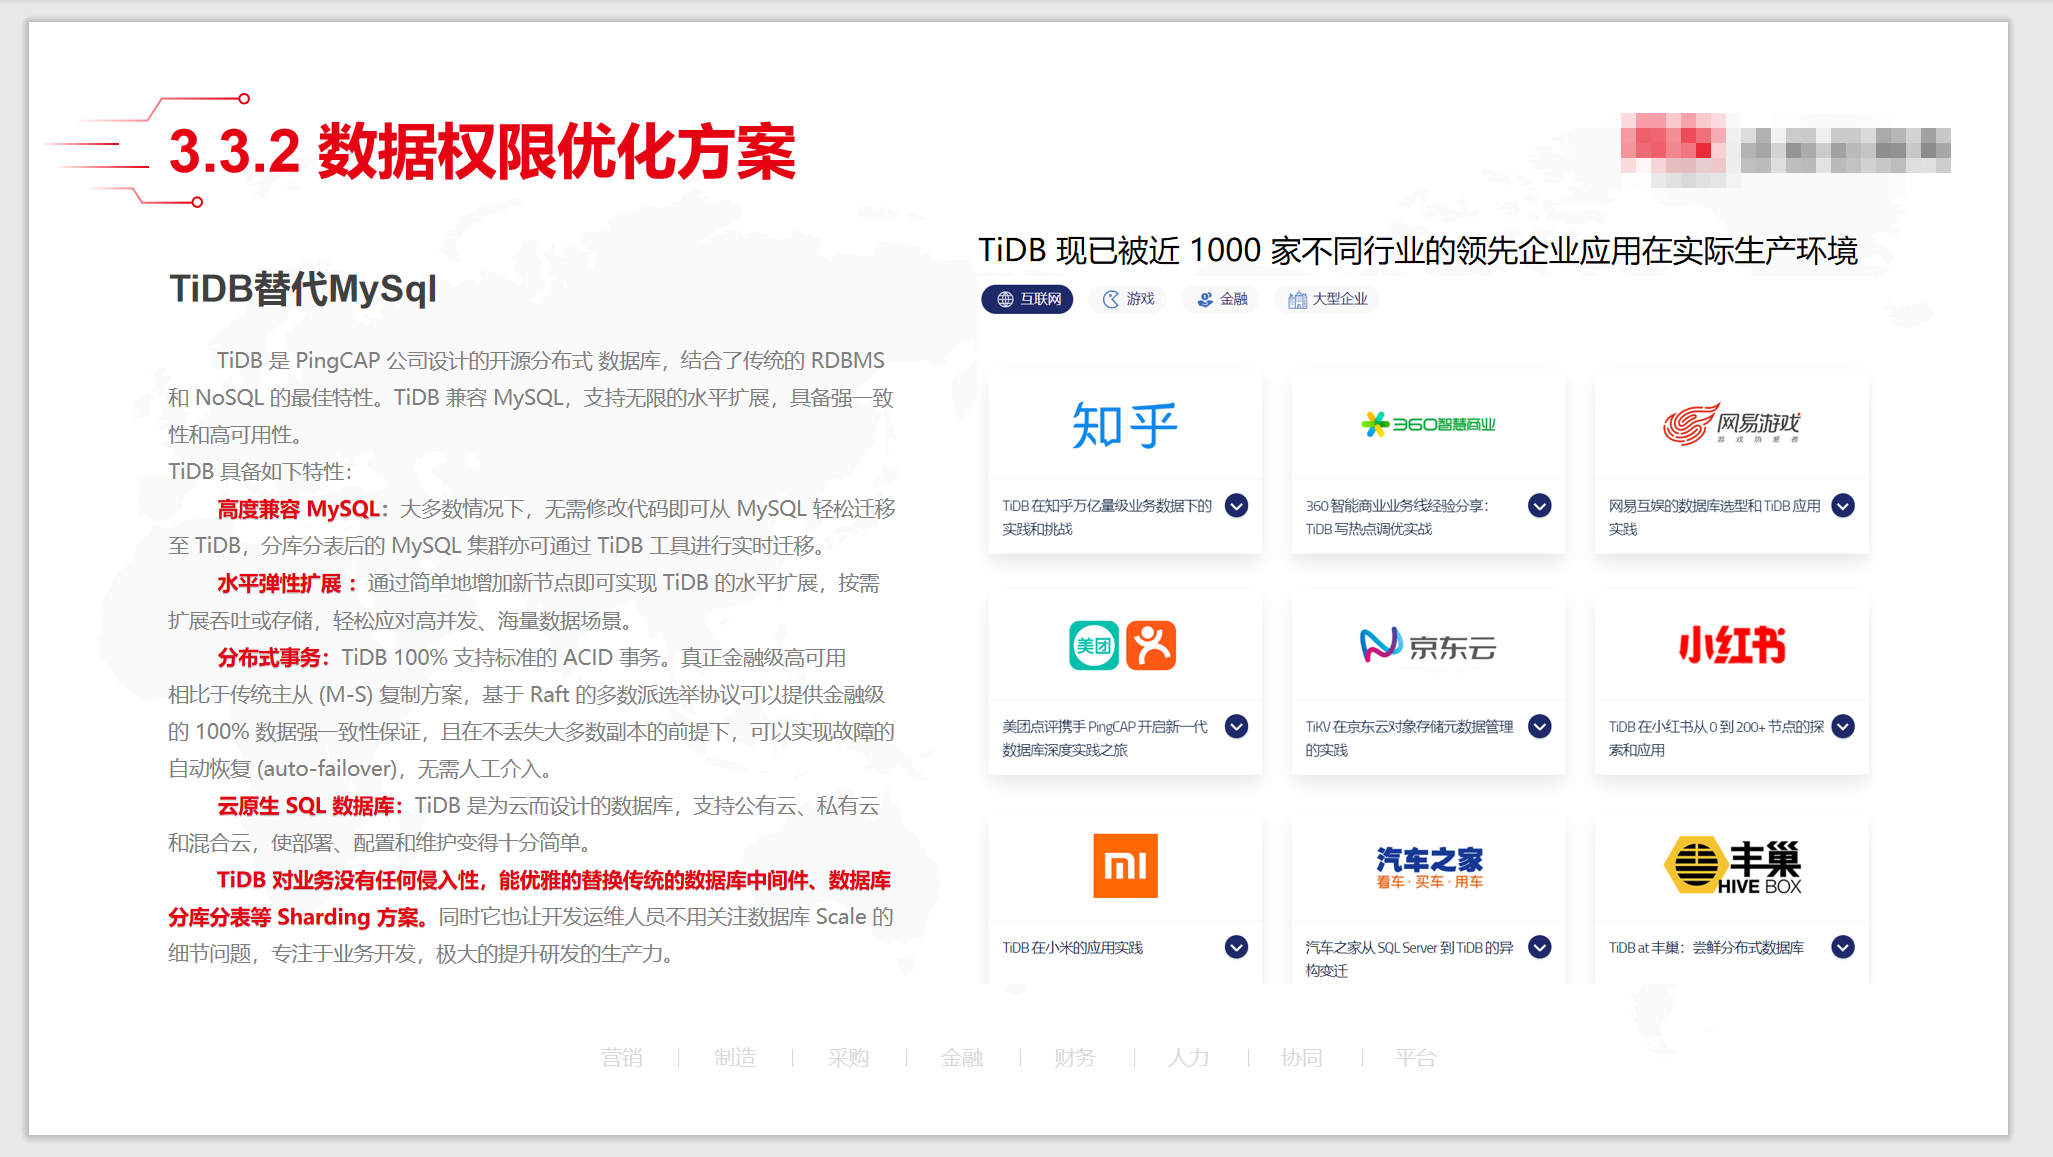Viewport: 2053px width, 1157px height.
Task: Click the 小红书 logo
Action: pyautogui.click(x=1731, y=645)
